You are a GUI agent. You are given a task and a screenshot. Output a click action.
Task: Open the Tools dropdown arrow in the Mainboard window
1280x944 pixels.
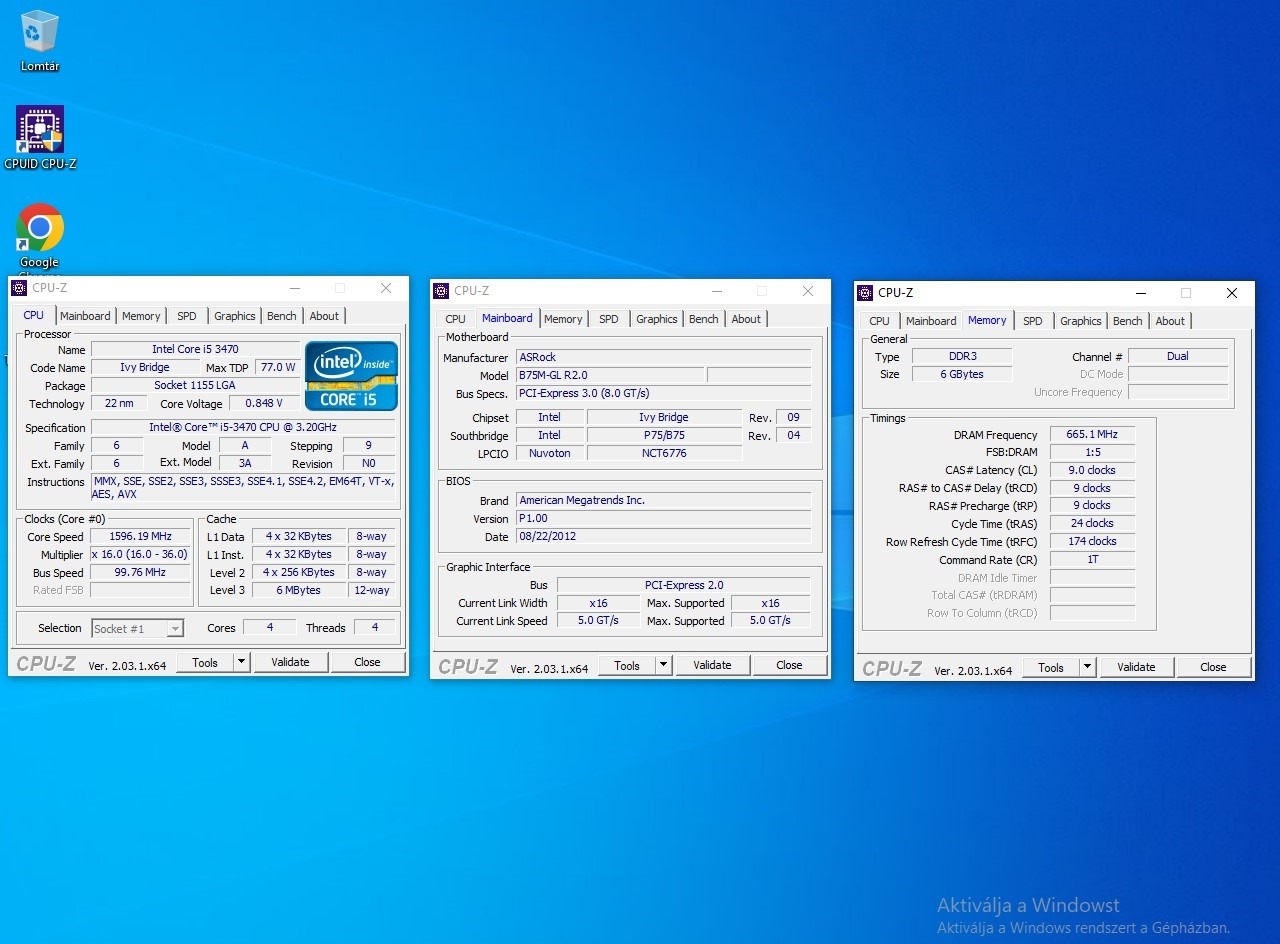663,665
